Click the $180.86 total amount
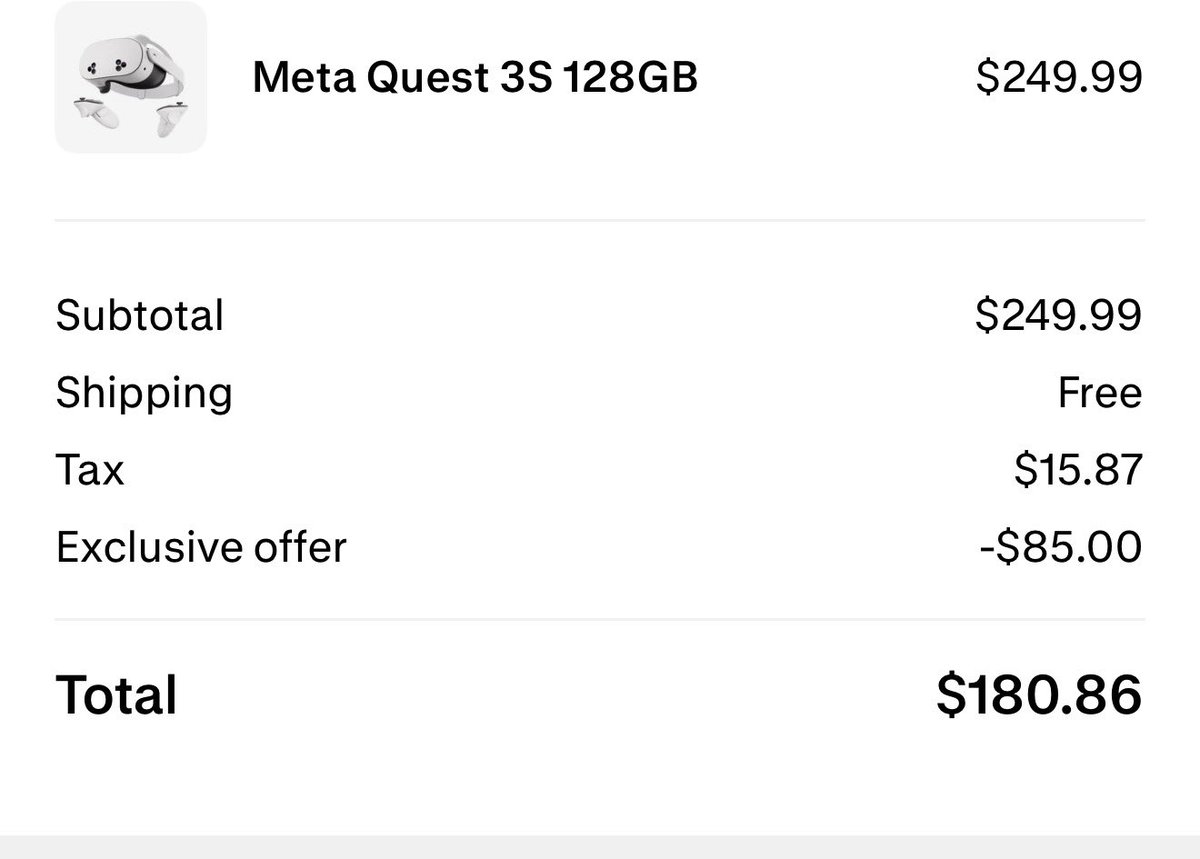 (x=1039, y=694)
